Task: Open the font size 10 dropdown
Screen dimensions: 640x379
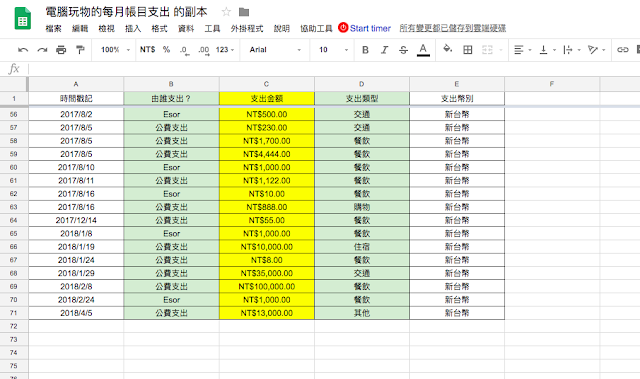Action: tap(333, 50)
